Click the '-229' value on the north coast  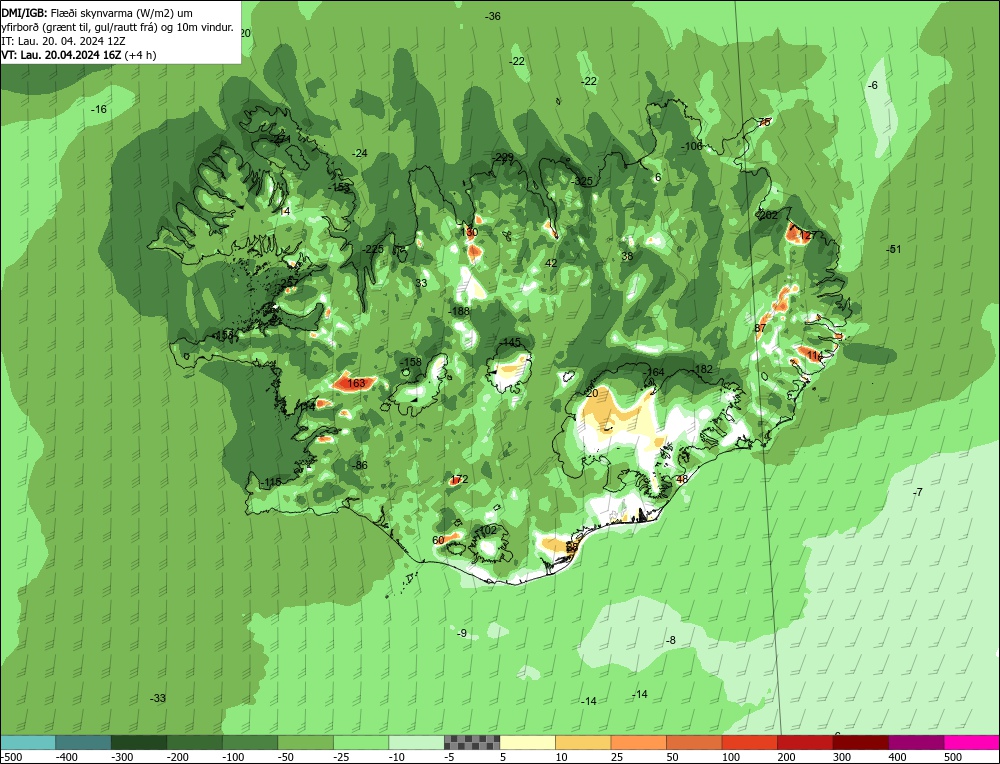click(503, 158)
